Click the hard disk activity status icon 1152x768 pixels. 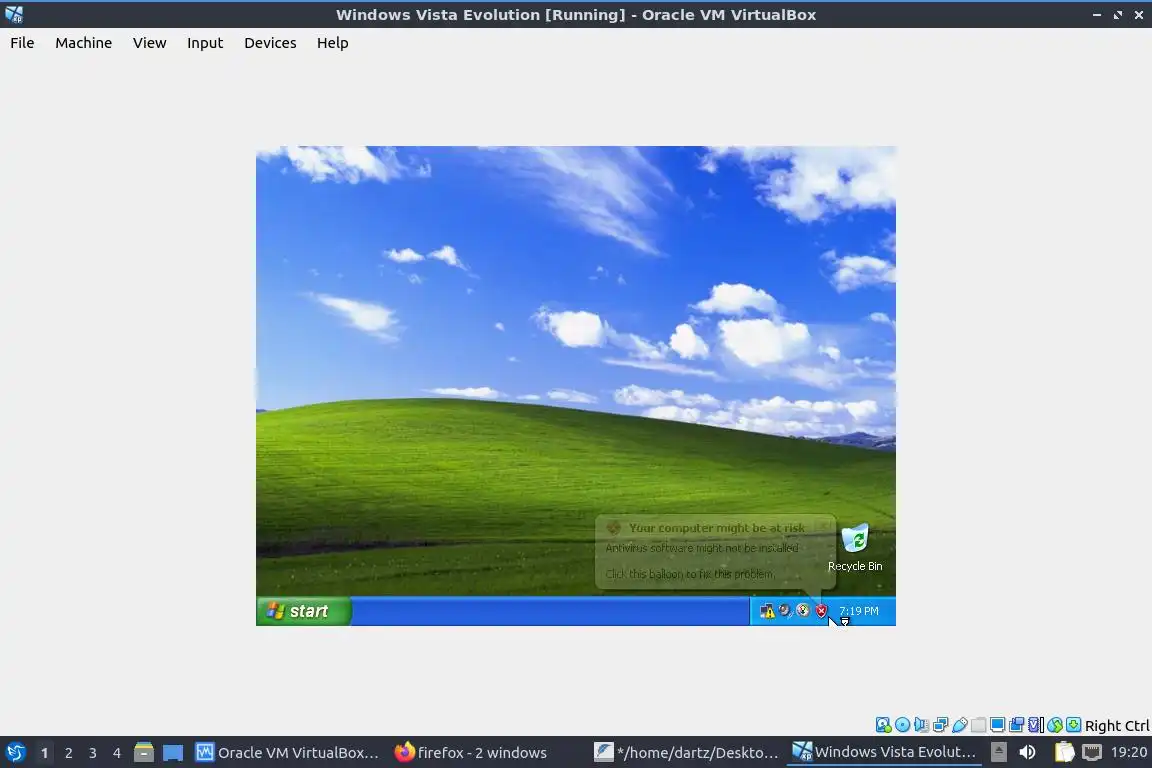[x=883, y=725]
